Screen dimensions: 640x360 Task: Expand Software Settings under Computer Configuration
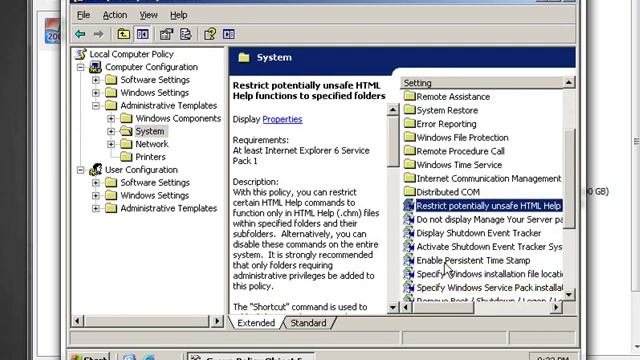coord(96,80)
